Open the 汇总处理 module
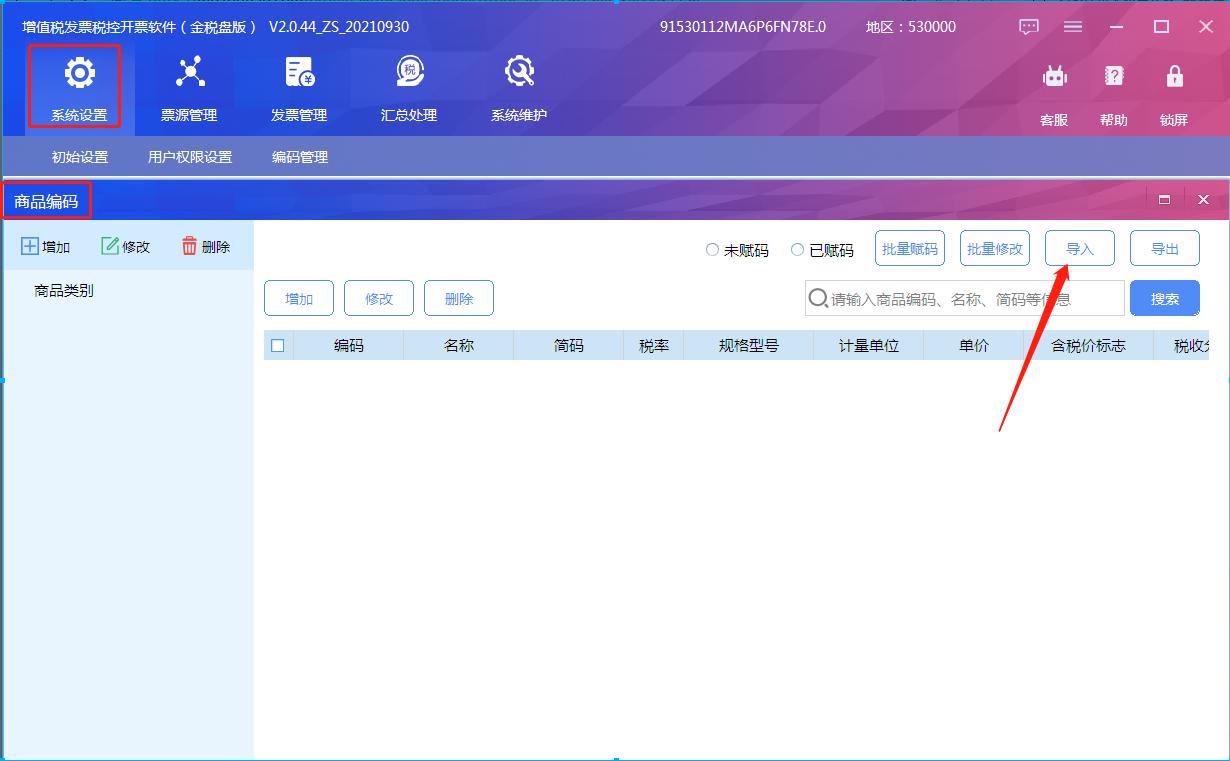1230x761 pixels. point(407,87)
